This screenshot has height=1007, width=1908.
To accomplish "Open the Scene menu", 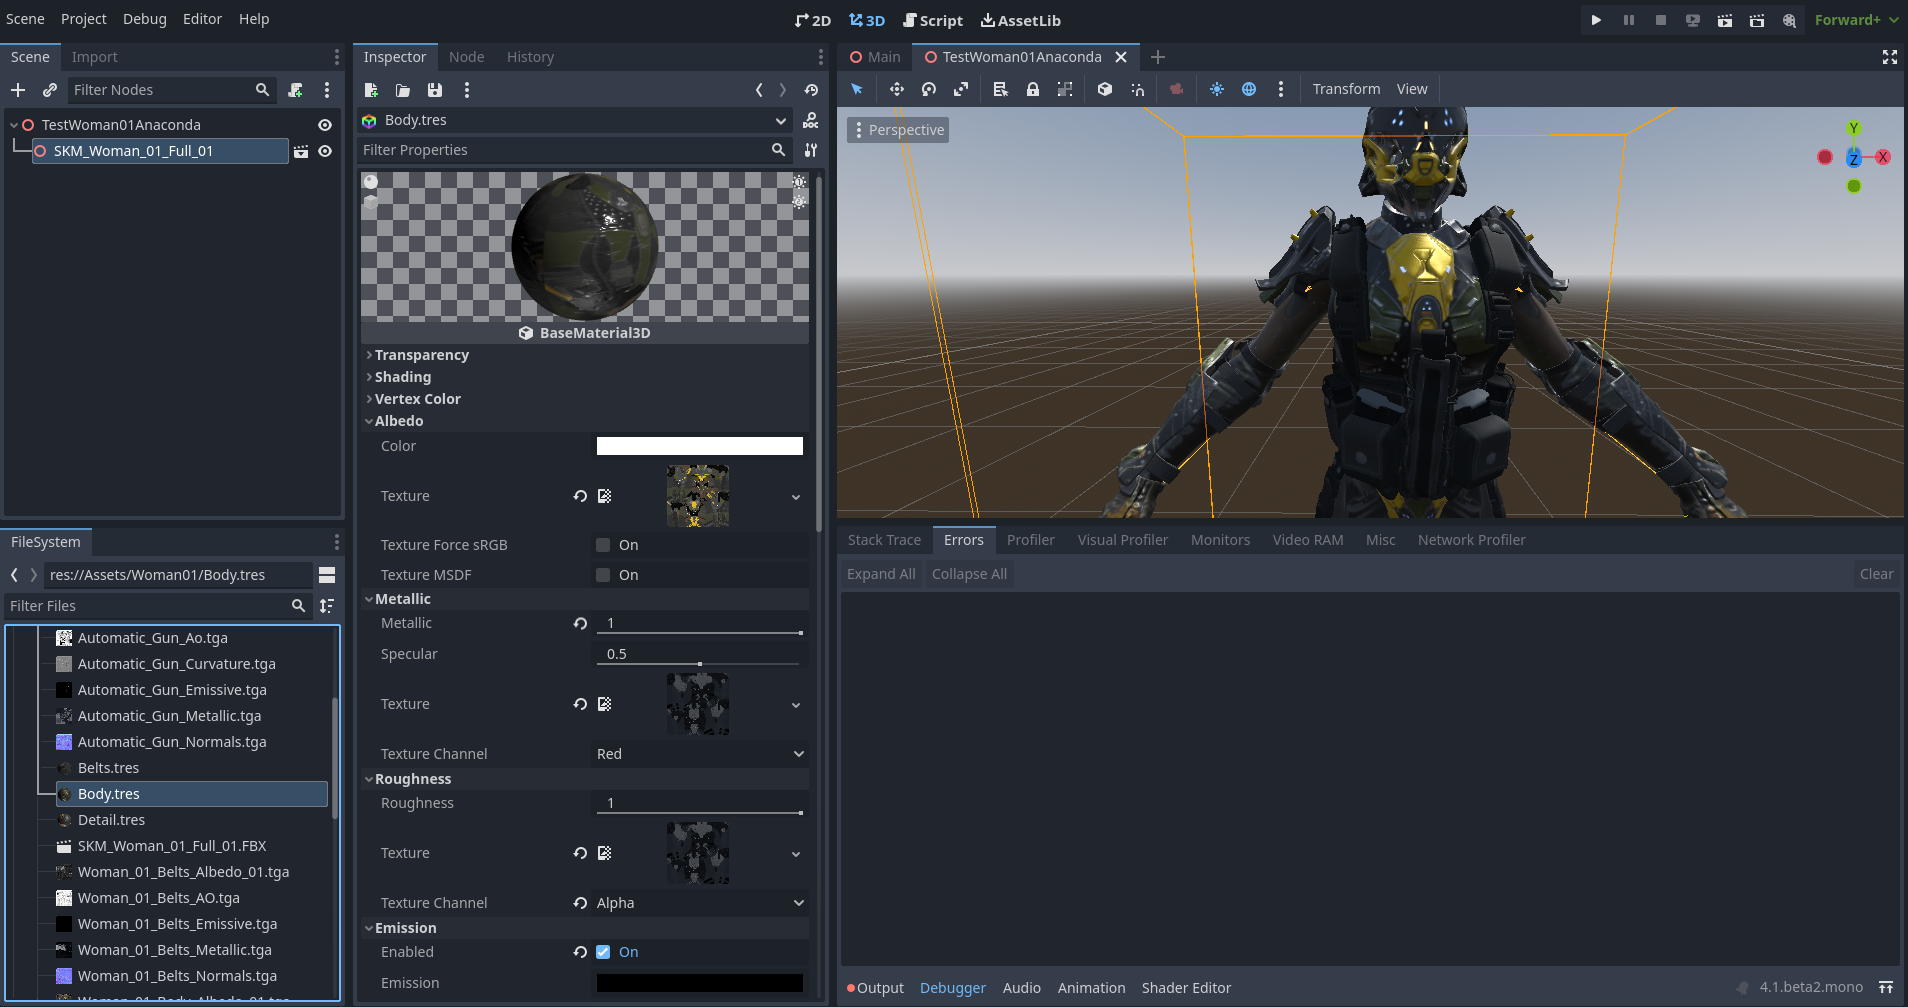I will pos(25,18).
